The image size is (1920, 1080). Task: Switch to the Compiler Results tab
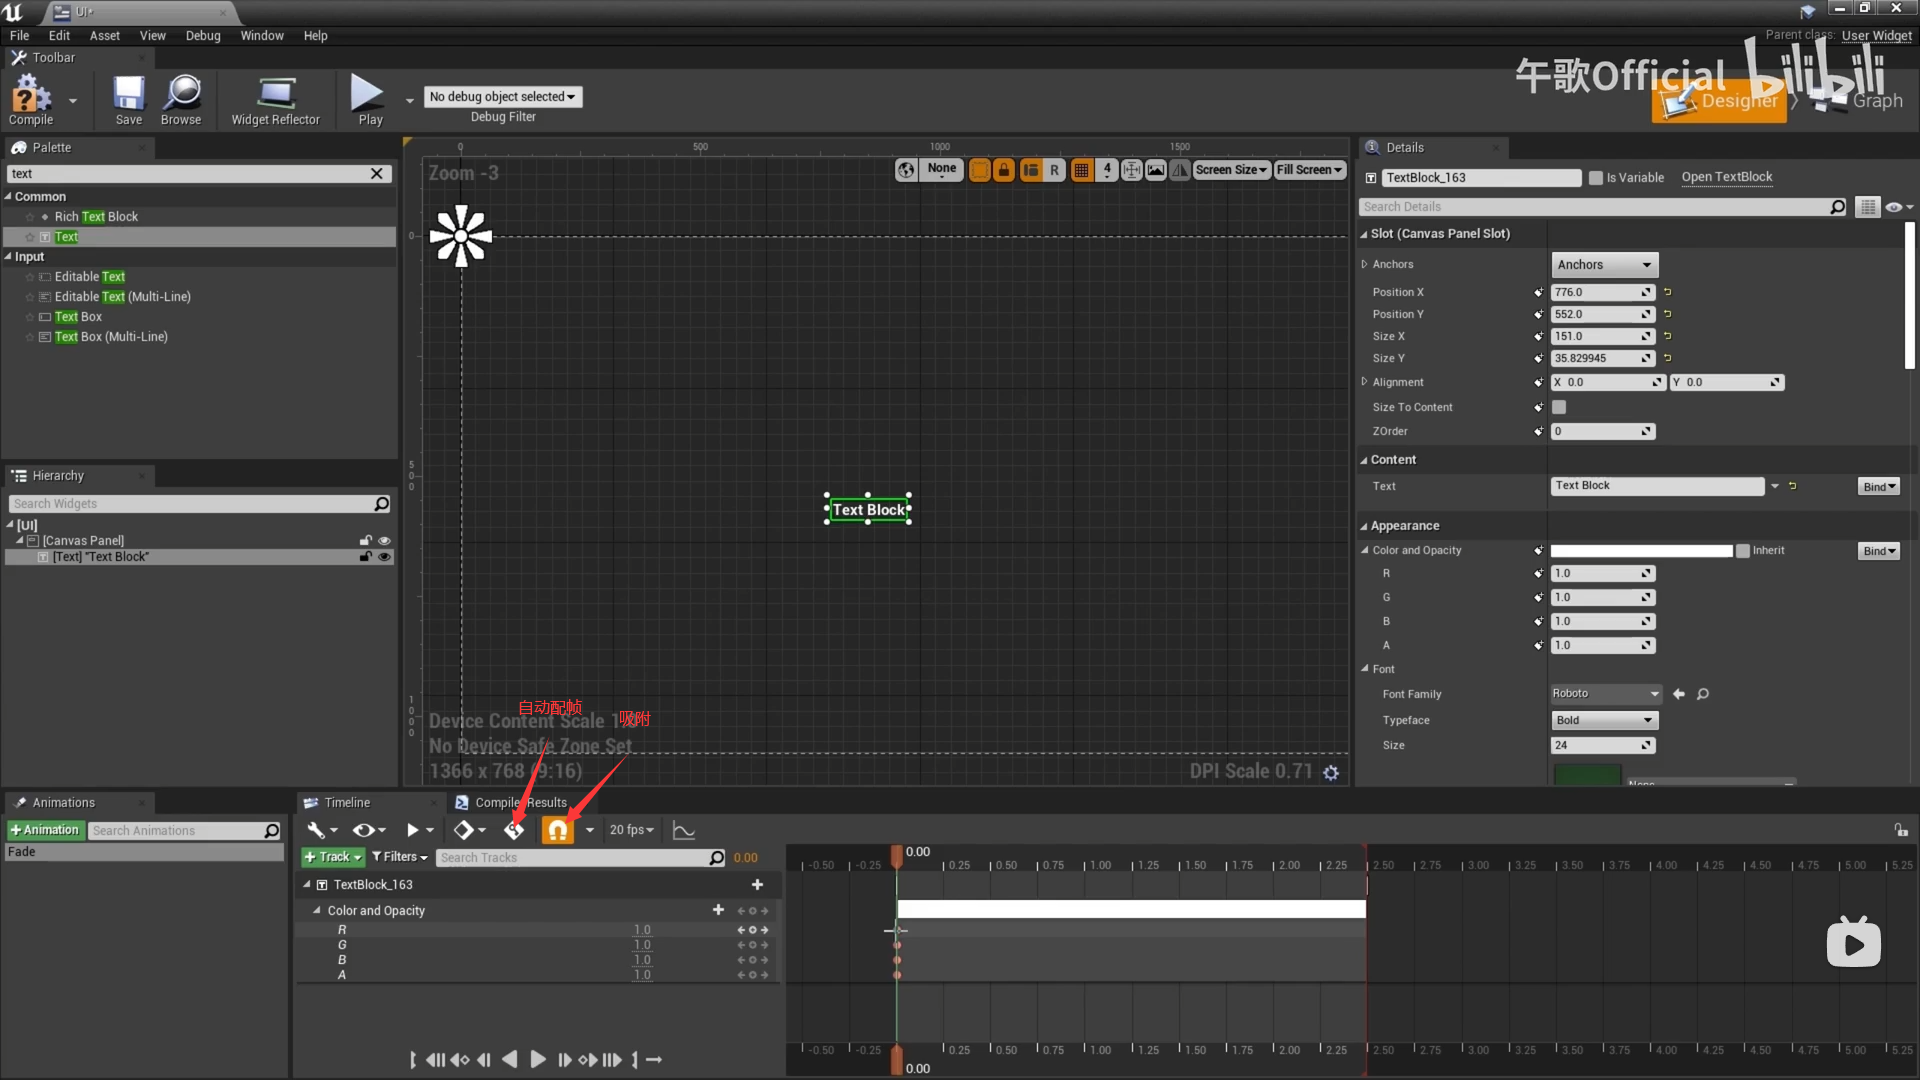tap(512, 803)
